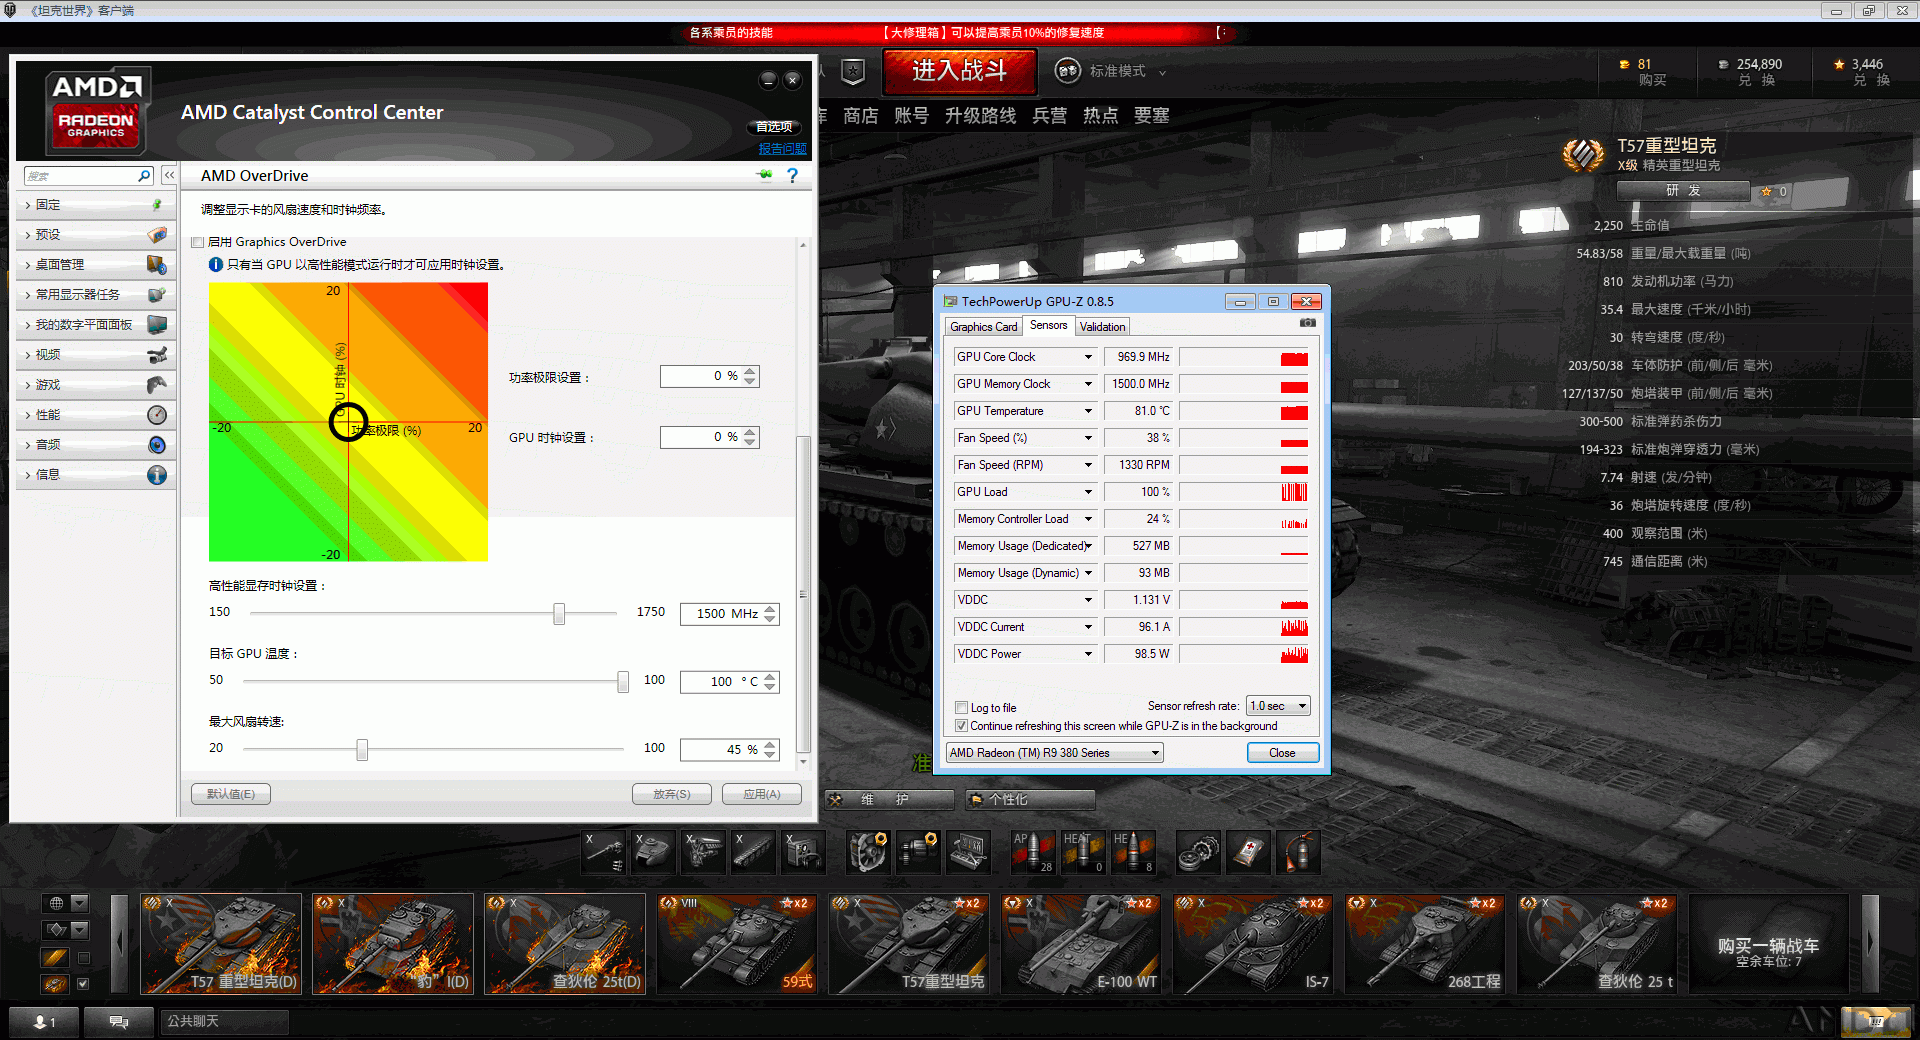Open the contacts list button
The width and height of the screenshot is (1920, 1040).
(x=44, y=1021)
